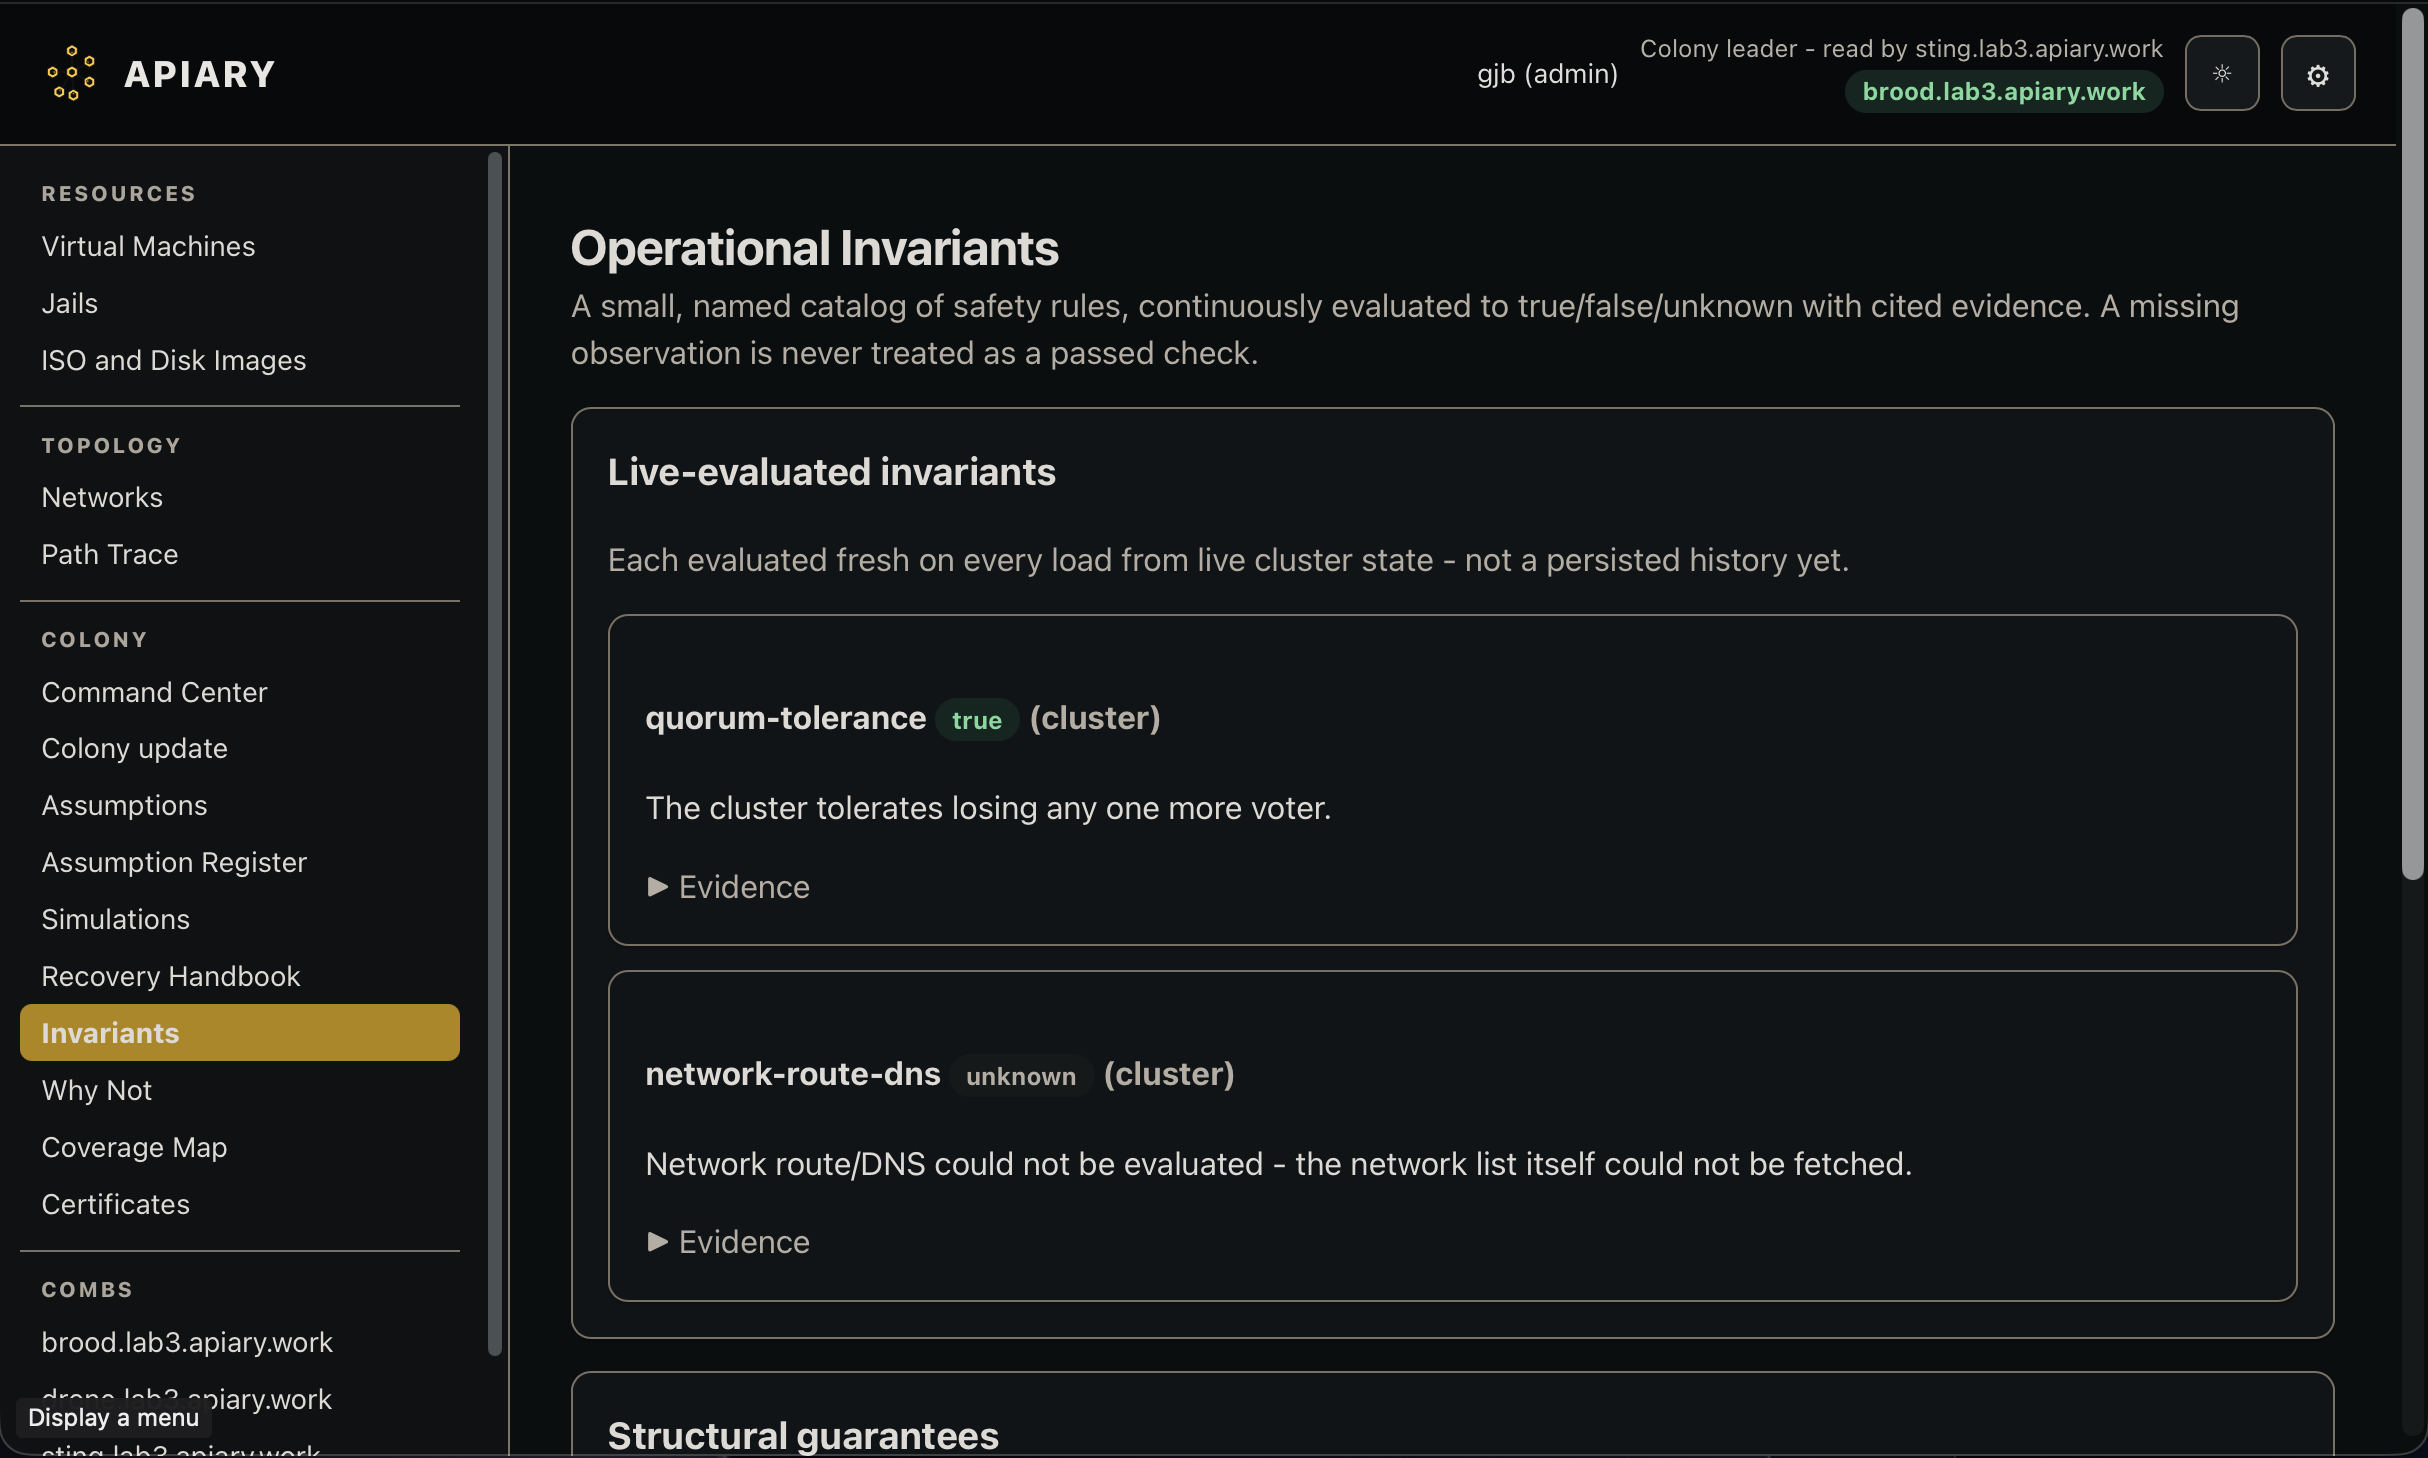This screenshot has height=1458, width=2428.
Task: Click the 'unknown' status badge
Action: tap(1020, 1075)
